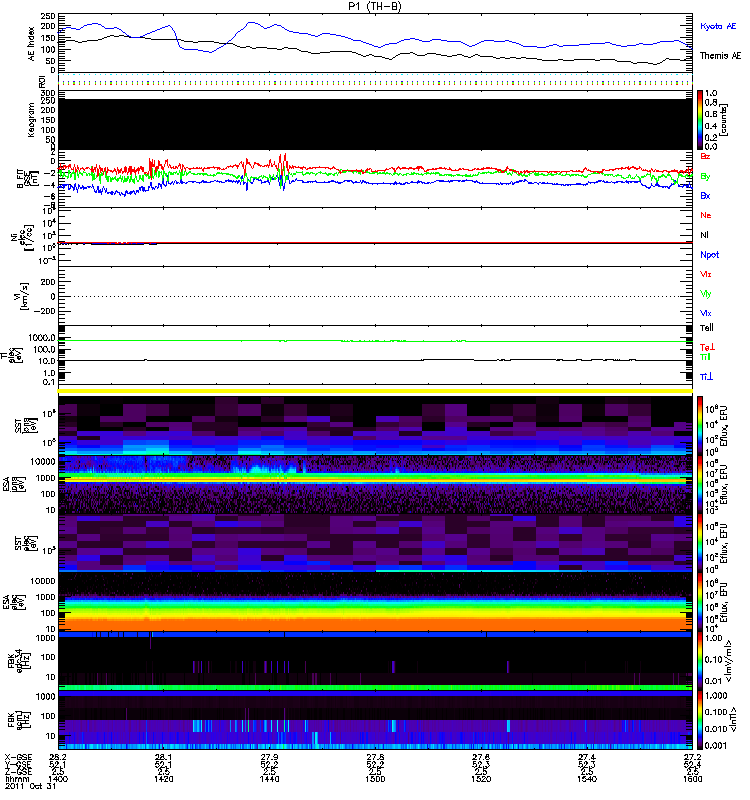Screen dimensions: 750x800
Task: Click the B FIT spike near 1440
Action: point(284,163)
